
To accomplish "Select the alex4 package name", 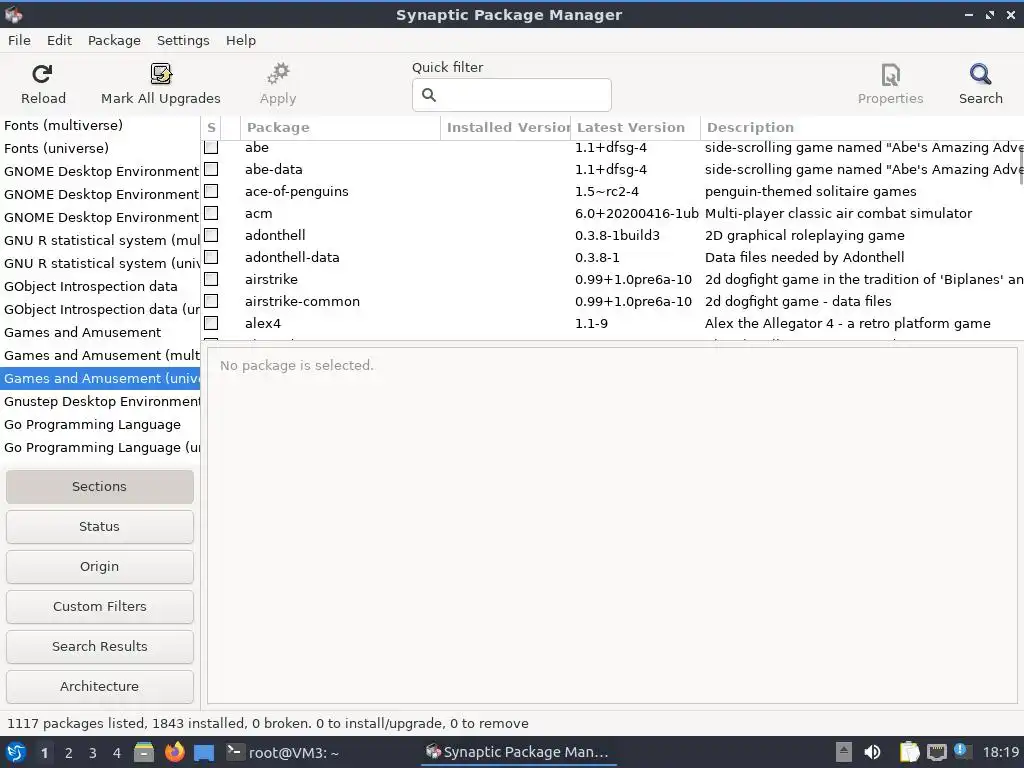I will (x=263, y=323).
